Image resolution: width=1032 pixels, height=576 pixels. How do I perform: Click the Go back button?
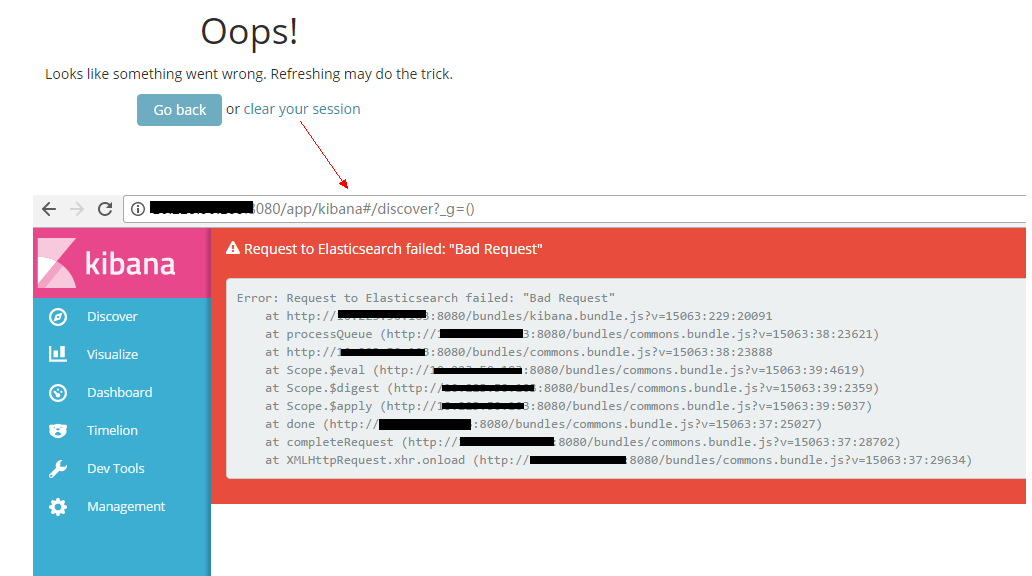coord(179,110)
